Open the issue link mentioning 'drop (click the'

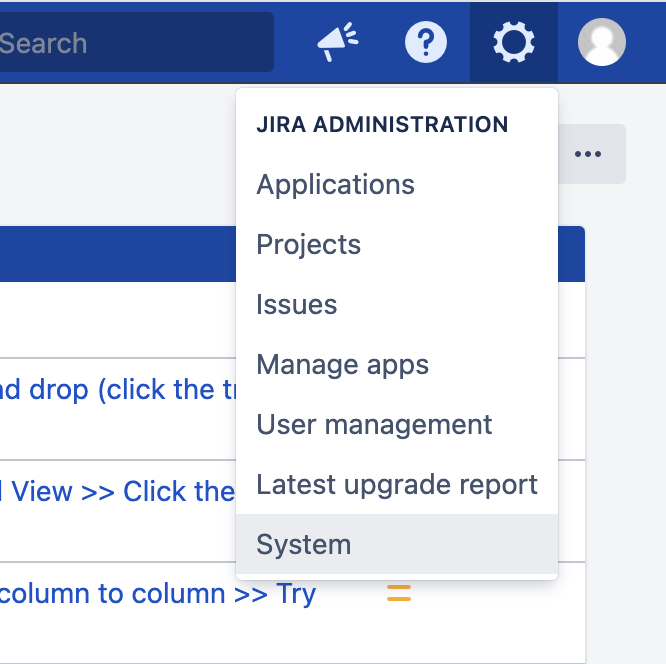point(118,389)
